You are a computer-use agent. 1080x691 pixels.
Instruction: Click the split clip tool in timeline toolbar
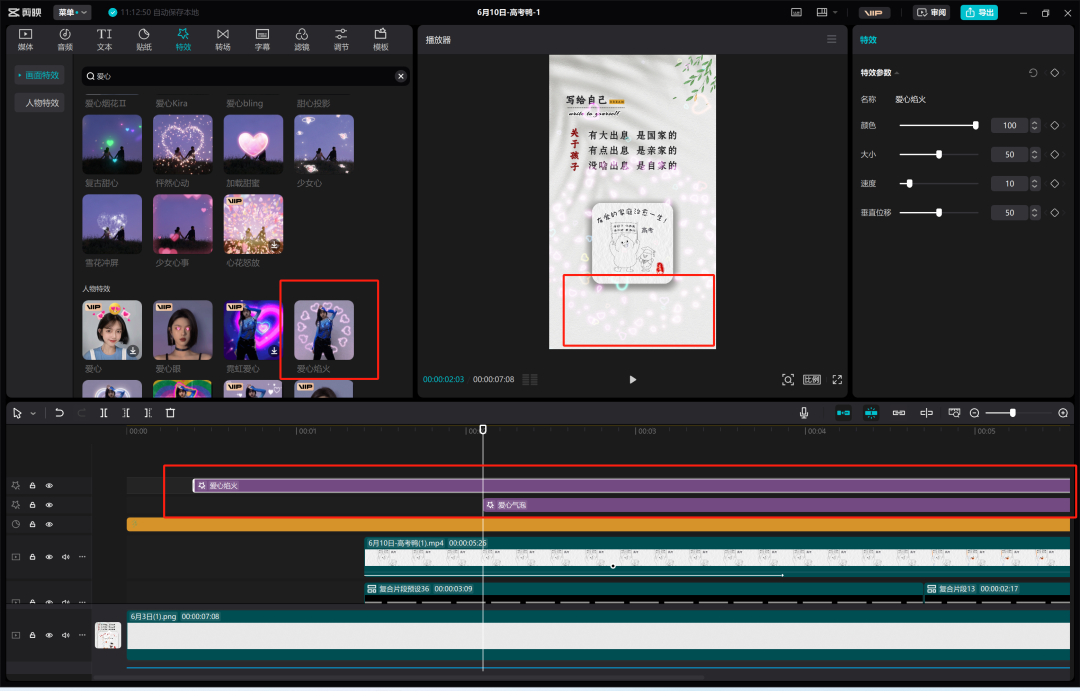(x=104, y=413)
